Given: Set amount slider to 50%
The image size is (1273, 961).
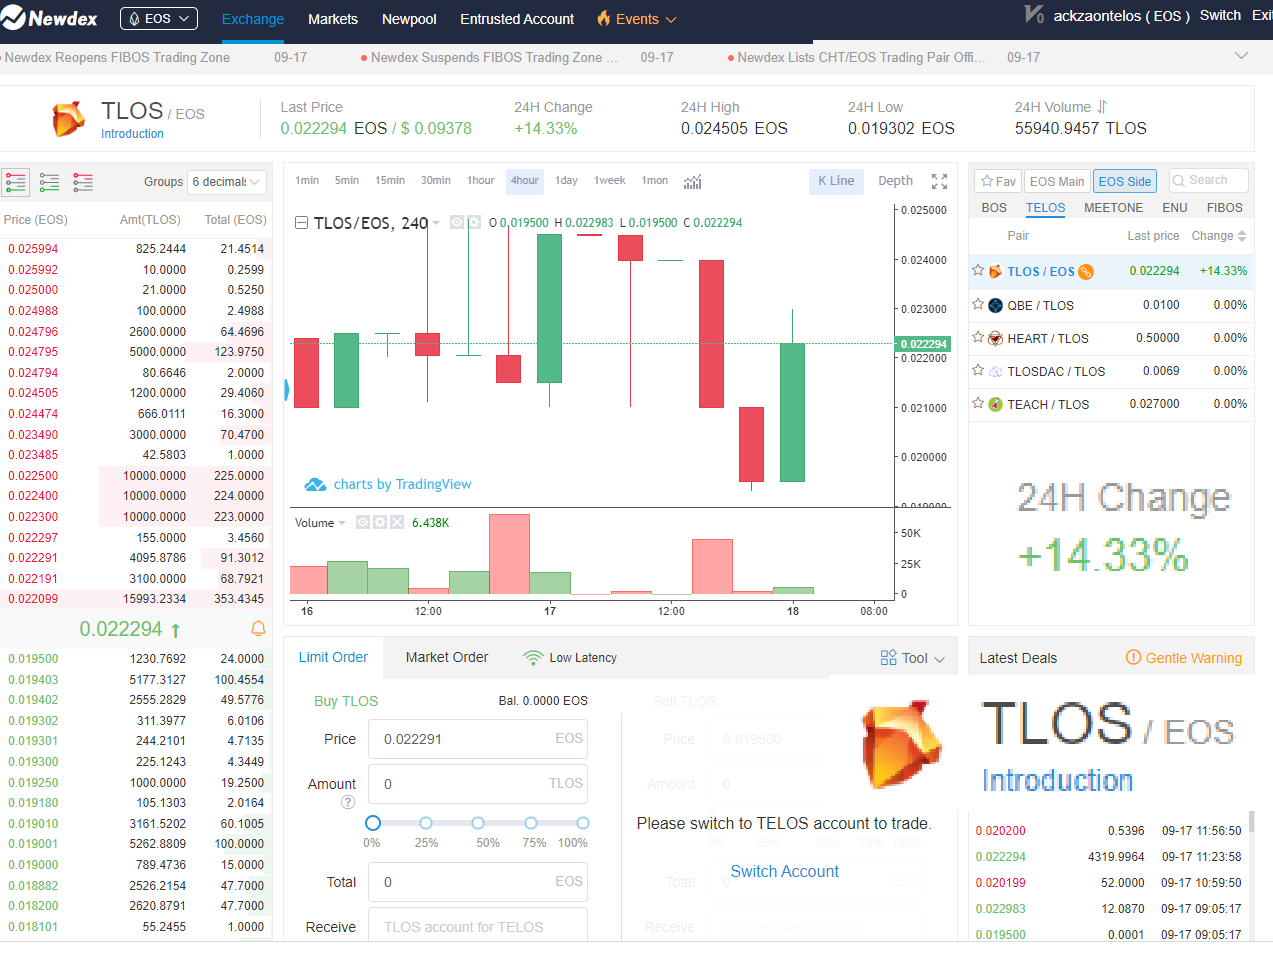Looking at the screenshot, I should point(478,823).
